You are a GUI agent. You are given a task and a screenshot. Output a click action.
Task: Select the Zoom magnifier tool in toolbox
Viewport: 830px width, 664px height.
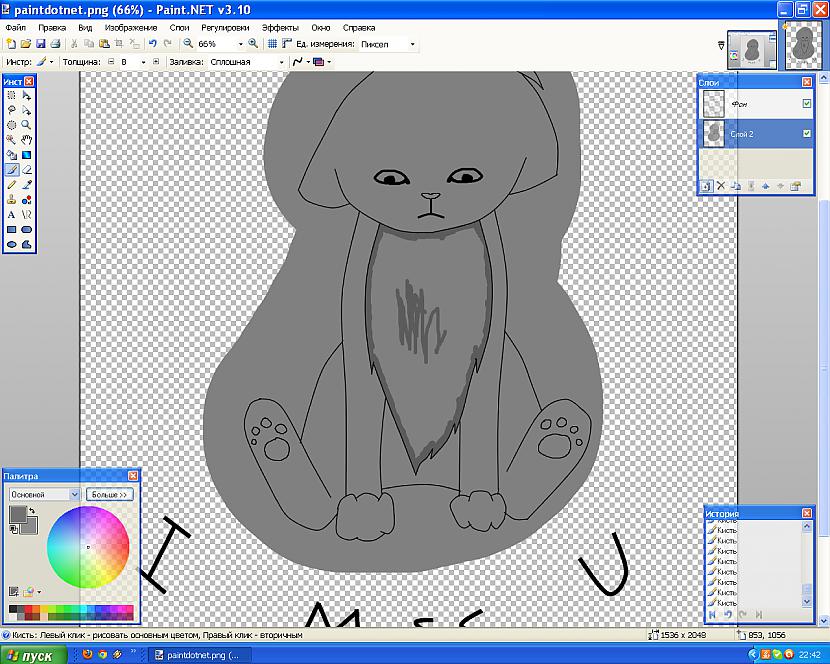(x=26, y=125)
